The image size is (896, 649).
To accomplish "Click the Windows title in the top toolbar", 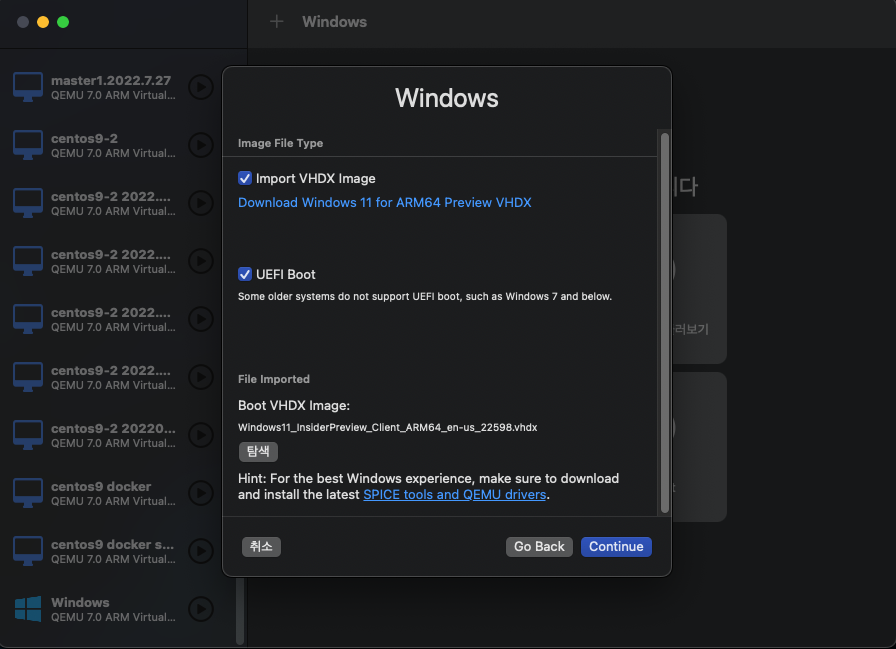I will (334, 22).
